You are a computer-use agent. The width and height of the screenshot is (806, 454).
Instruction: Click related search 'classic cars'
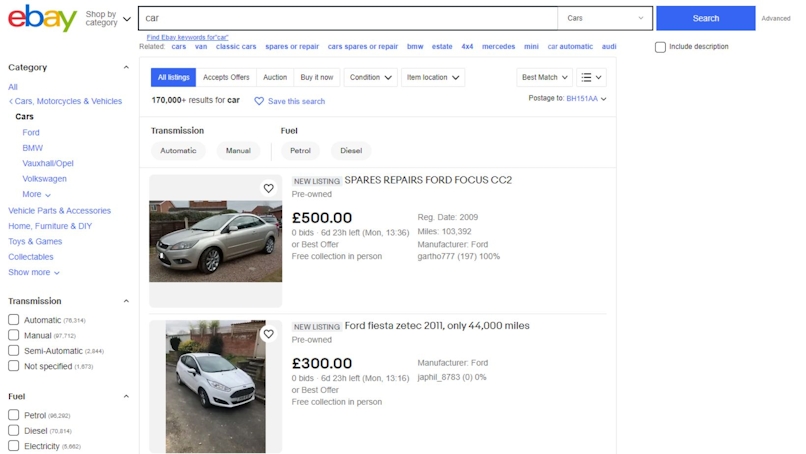pyautogui.click(x=236, y=46)
